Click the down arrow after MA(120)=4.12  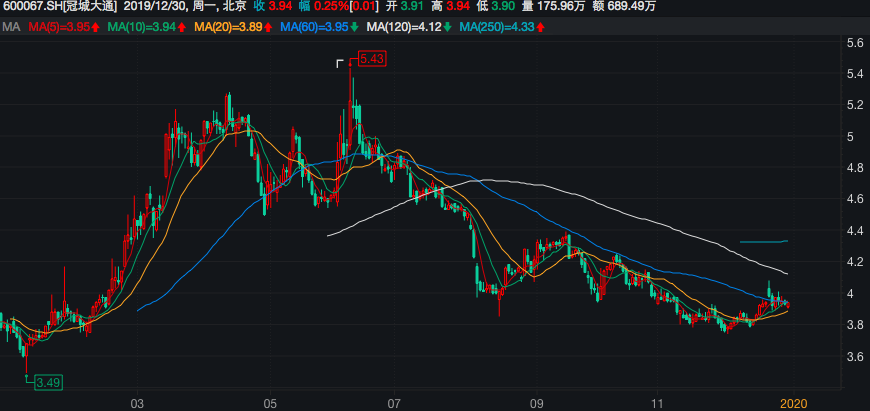(447, 25)
